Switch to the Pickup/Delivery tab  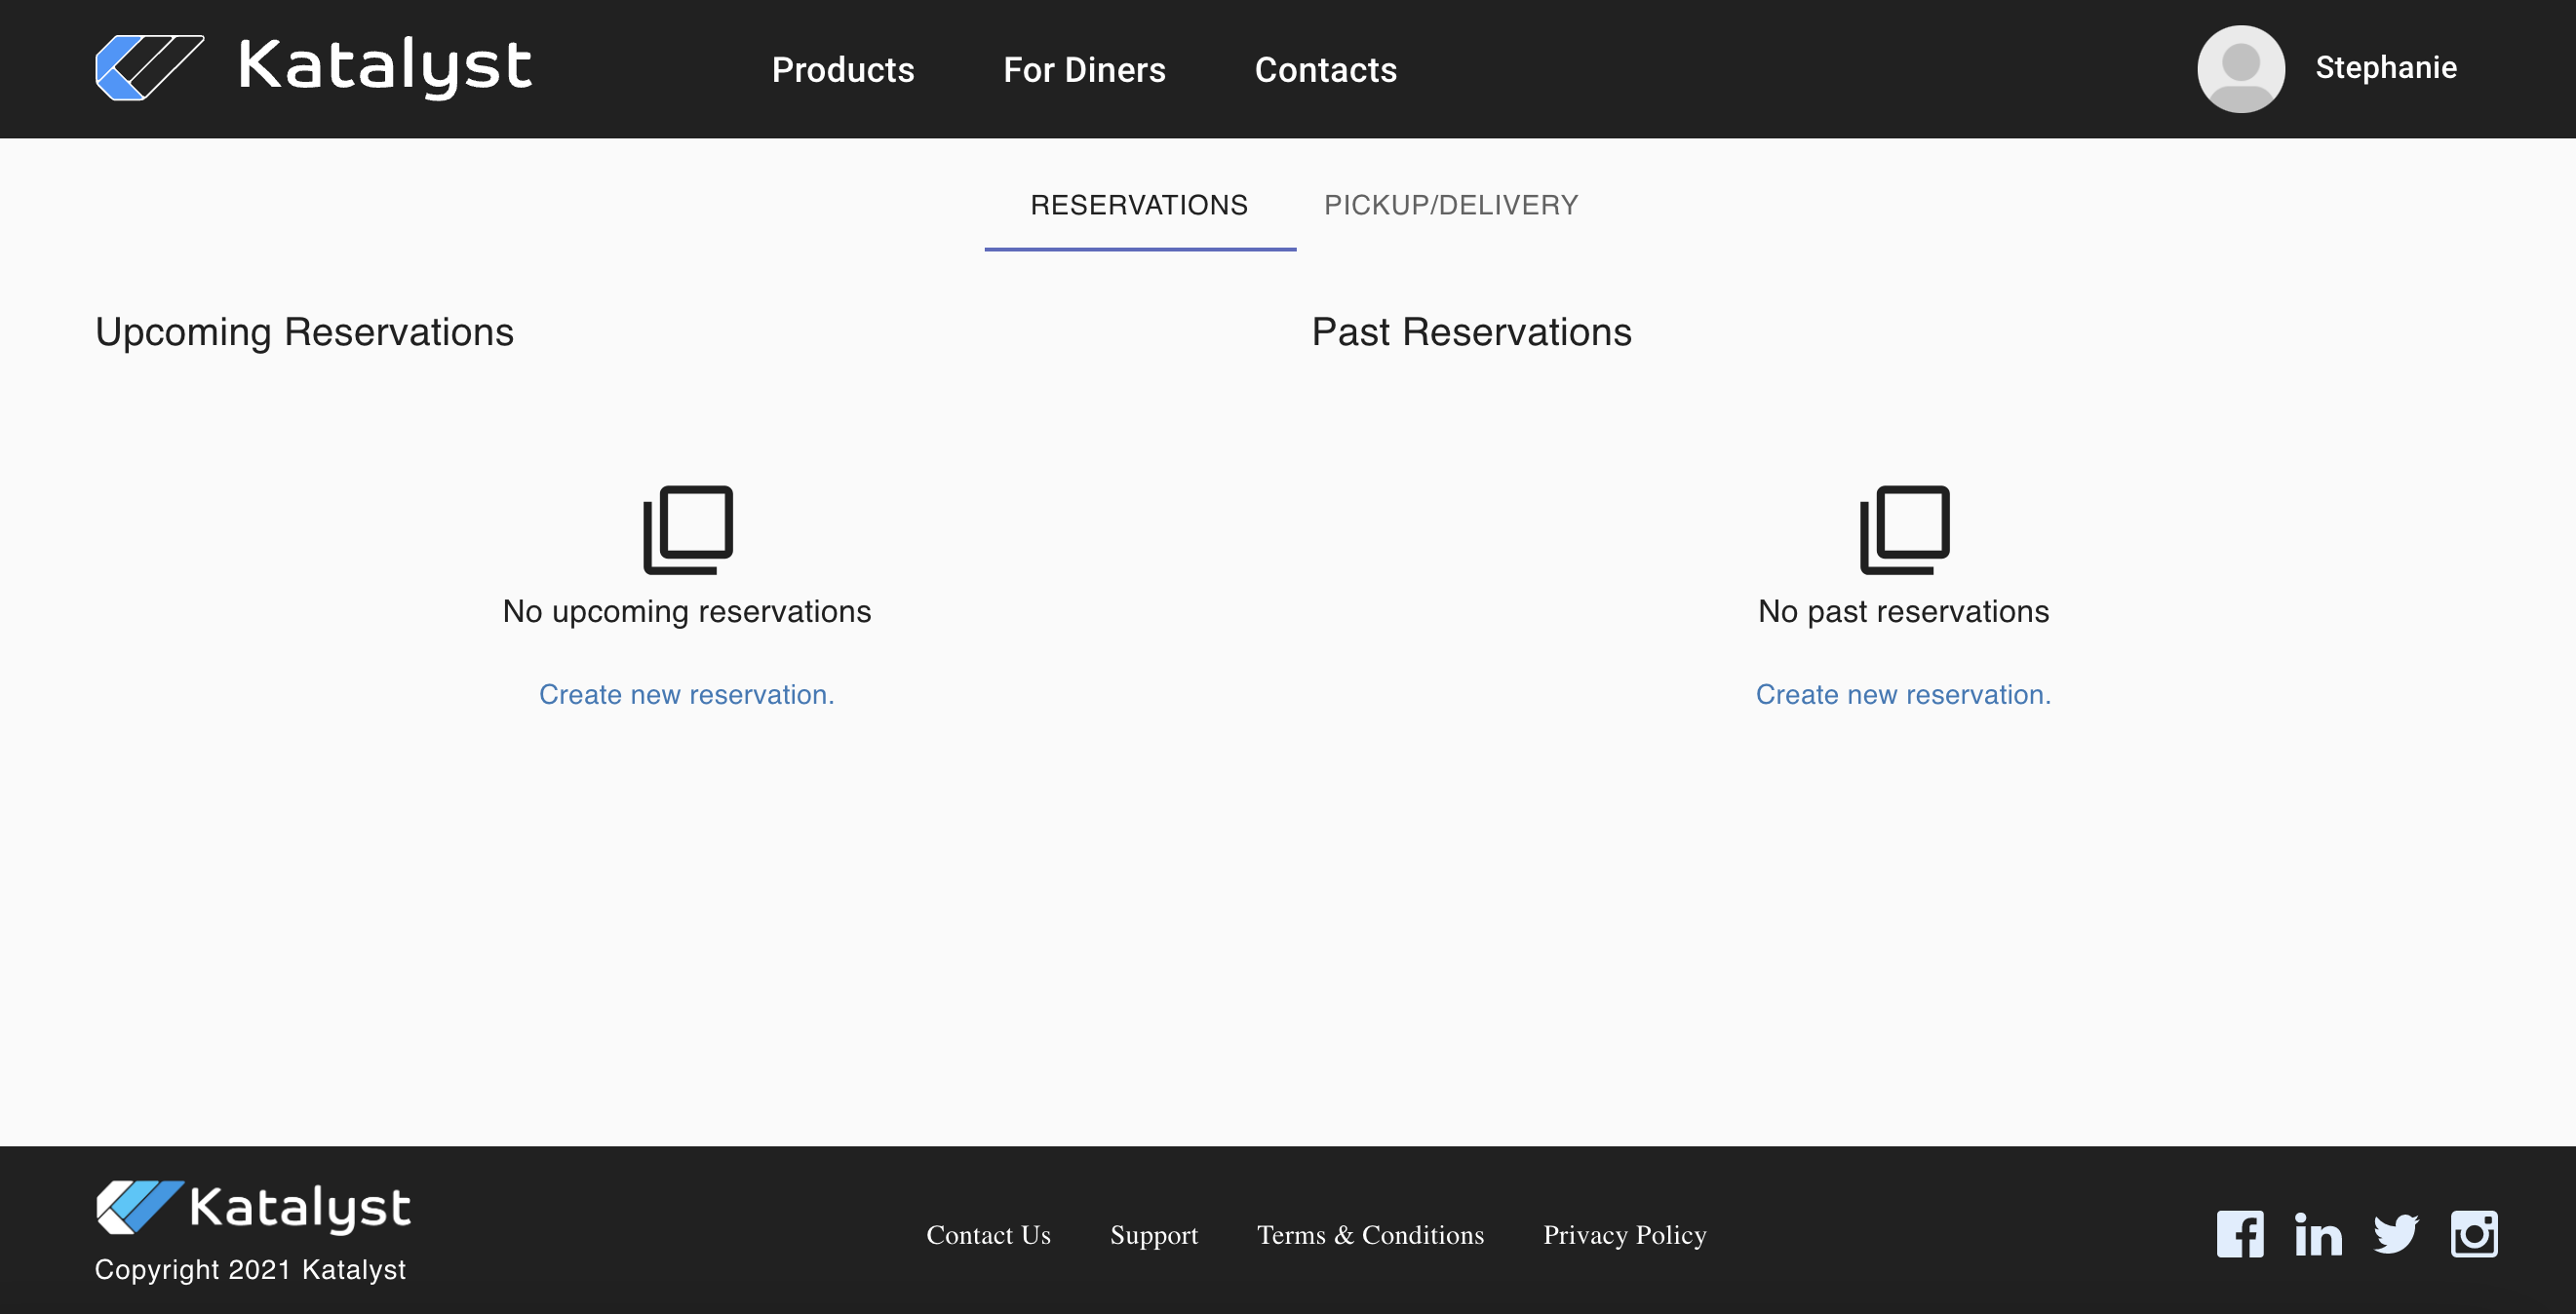[x=1451, y=205]
